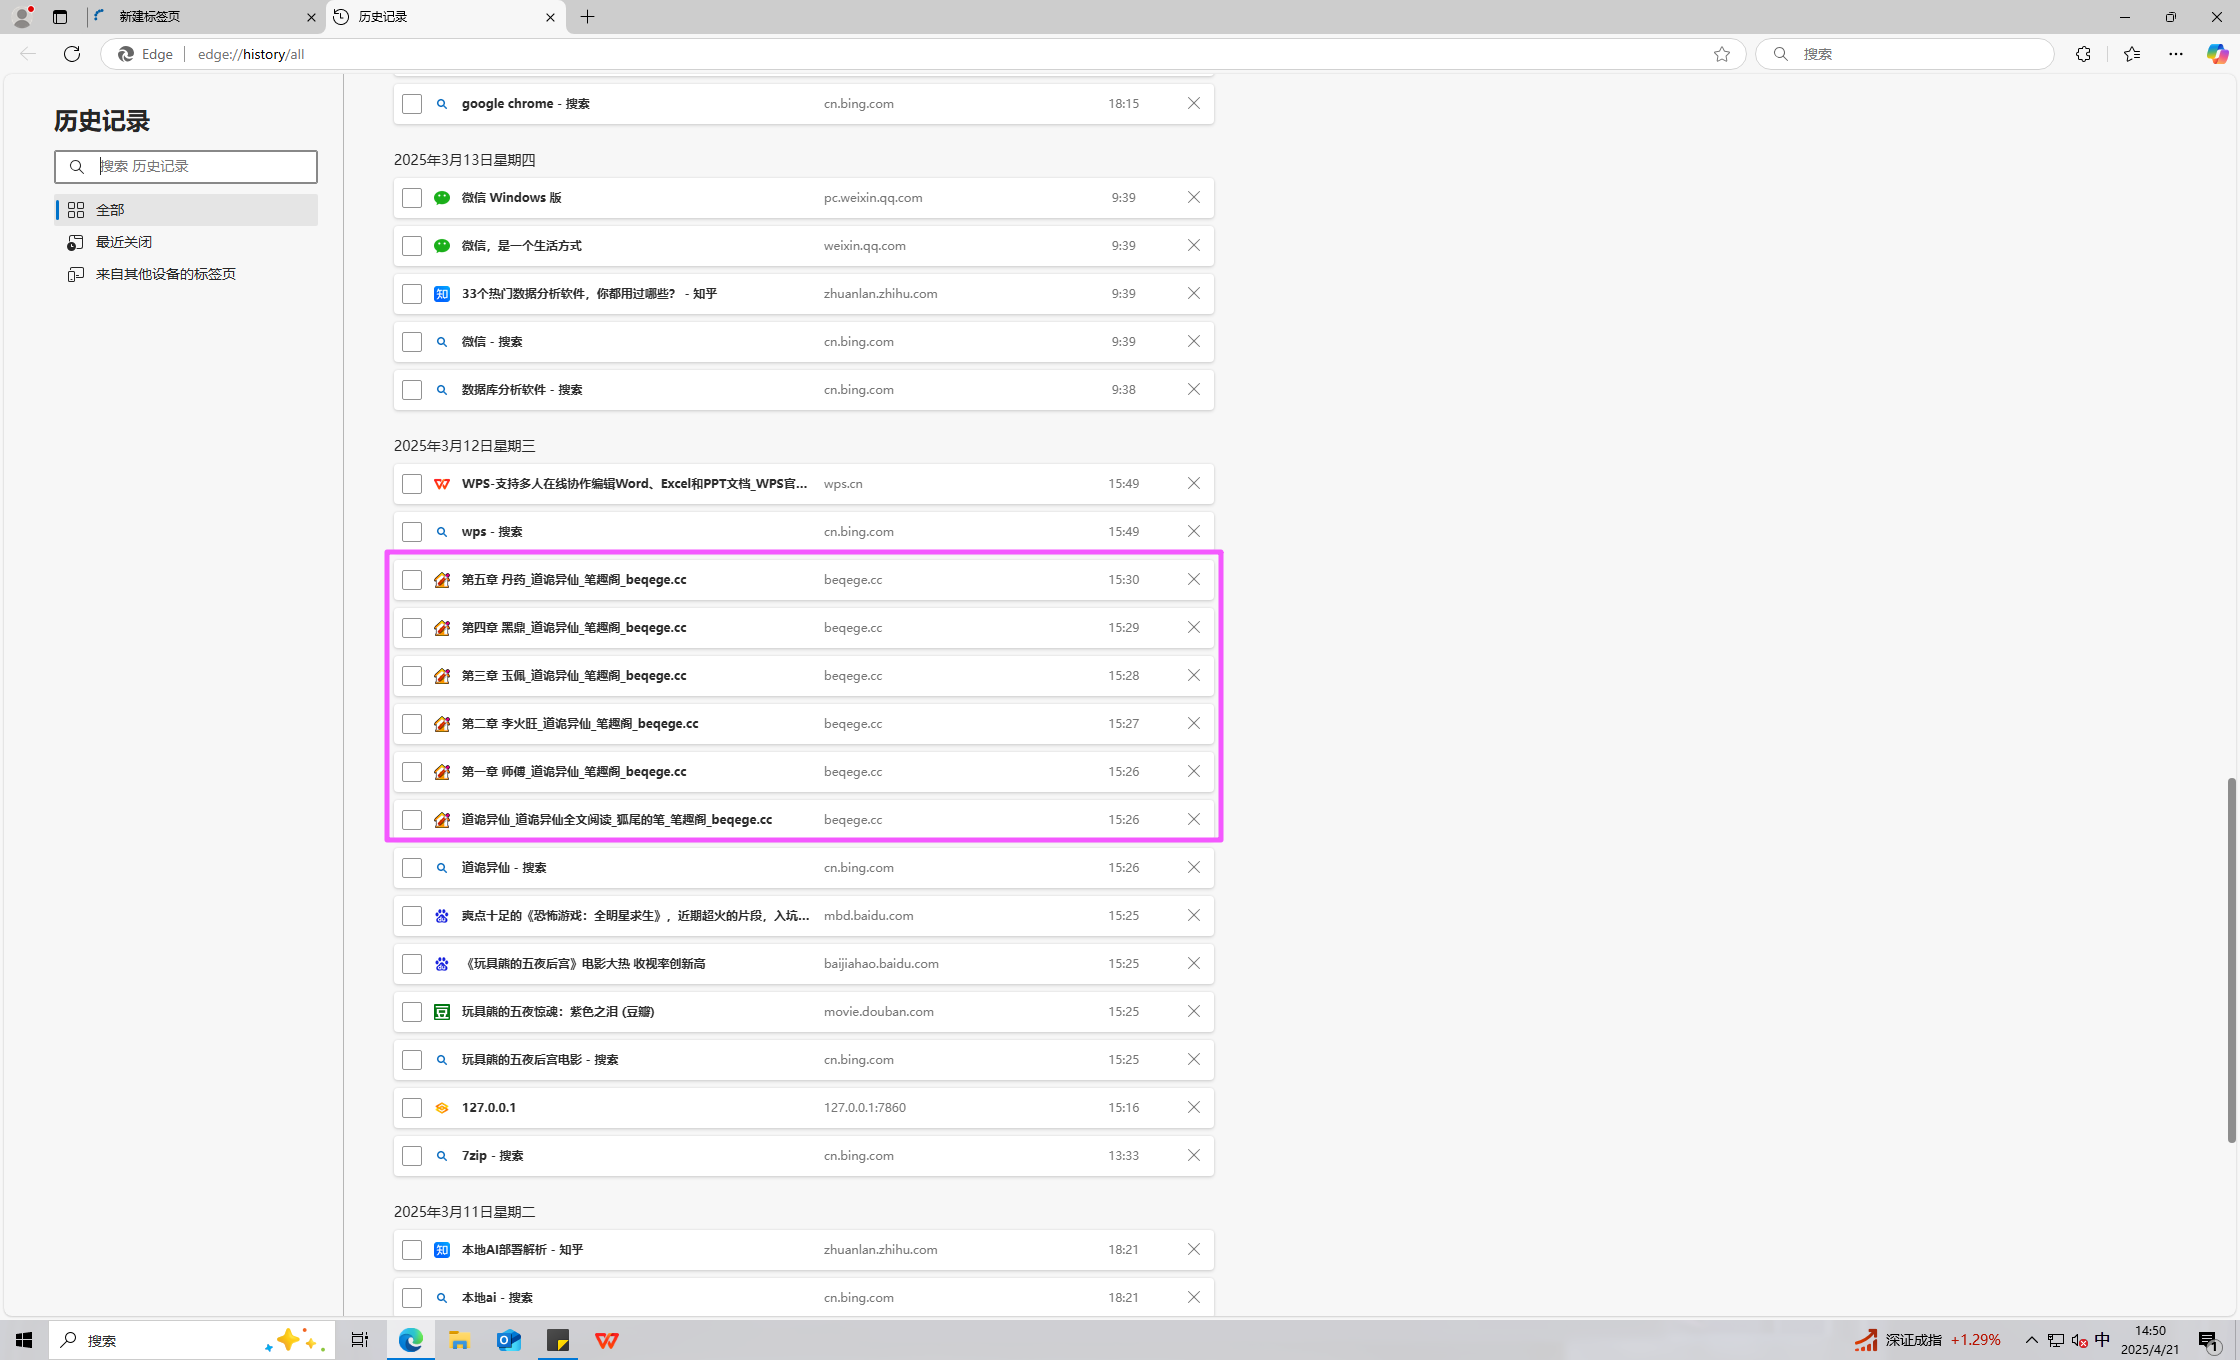Screen dimensions: 2240x1360
Task: Click the browser refresh button
Action: click(x=72, y=54)
